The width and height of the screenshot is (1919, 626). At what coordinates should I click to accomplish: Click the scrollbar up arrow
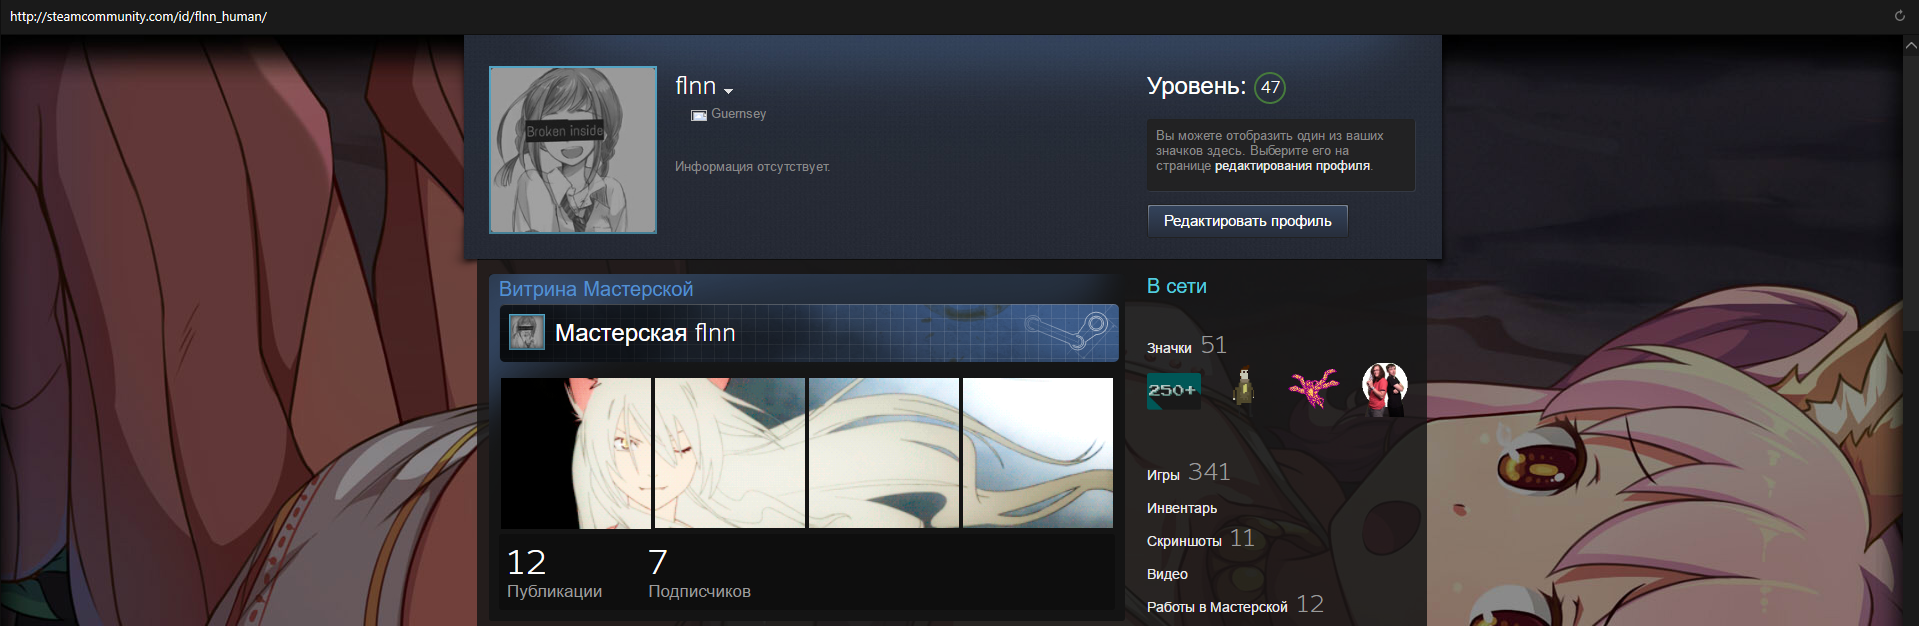coord(1910,46)
